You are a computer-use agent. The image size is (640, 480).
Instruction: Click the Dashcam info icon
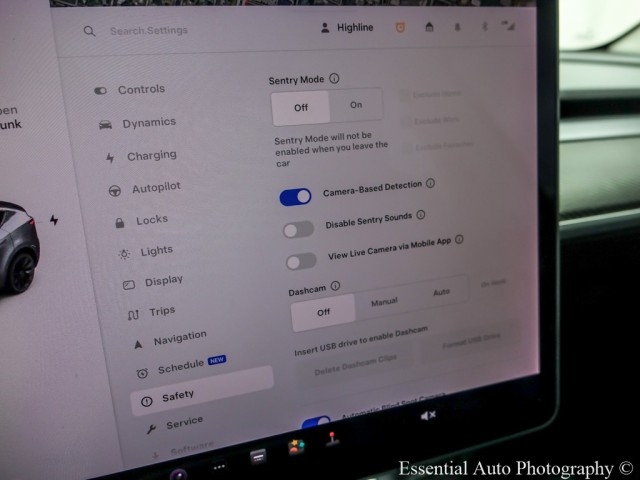pos(335,286)
